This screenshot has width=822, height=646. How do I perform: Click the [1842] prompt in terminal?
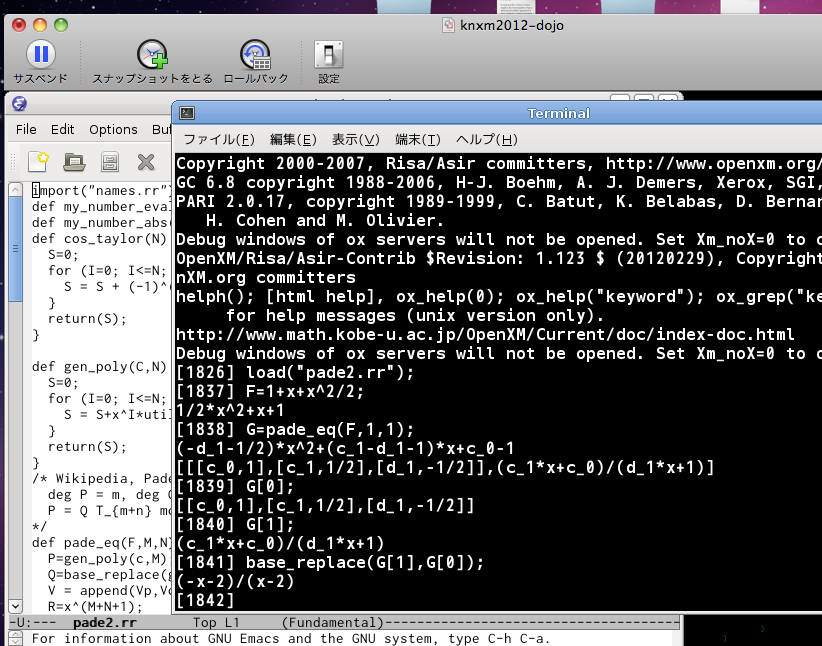tap(205, 600)
